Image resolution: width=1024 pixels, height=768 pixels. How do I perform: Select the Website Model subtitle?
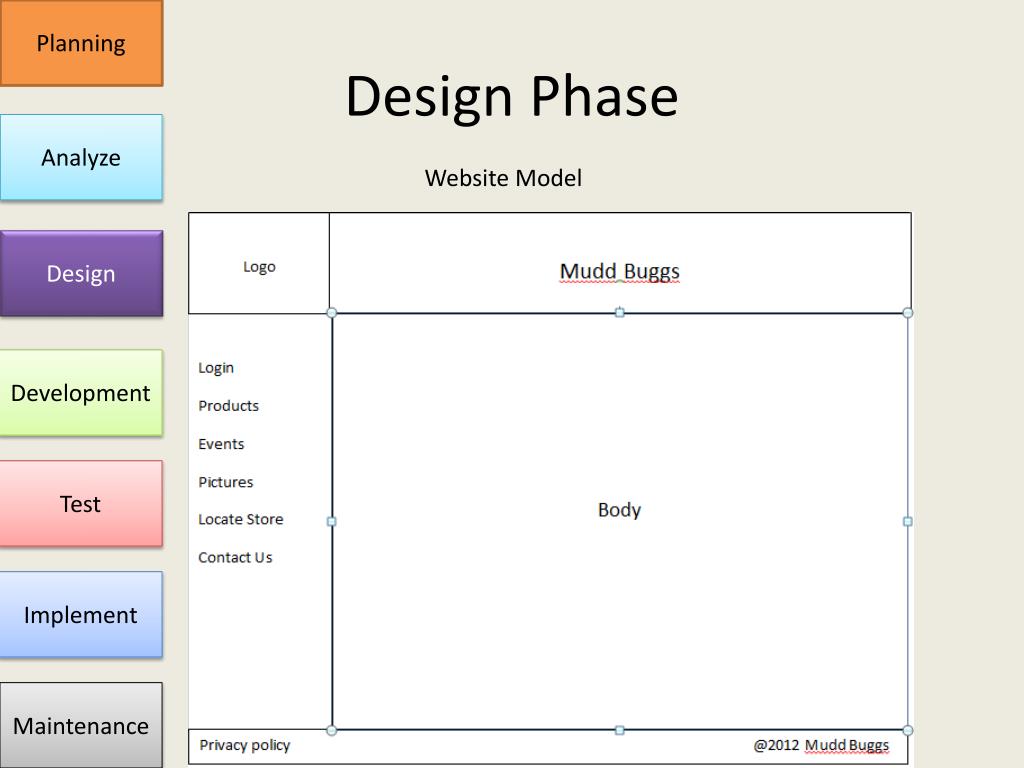(503, 178)
